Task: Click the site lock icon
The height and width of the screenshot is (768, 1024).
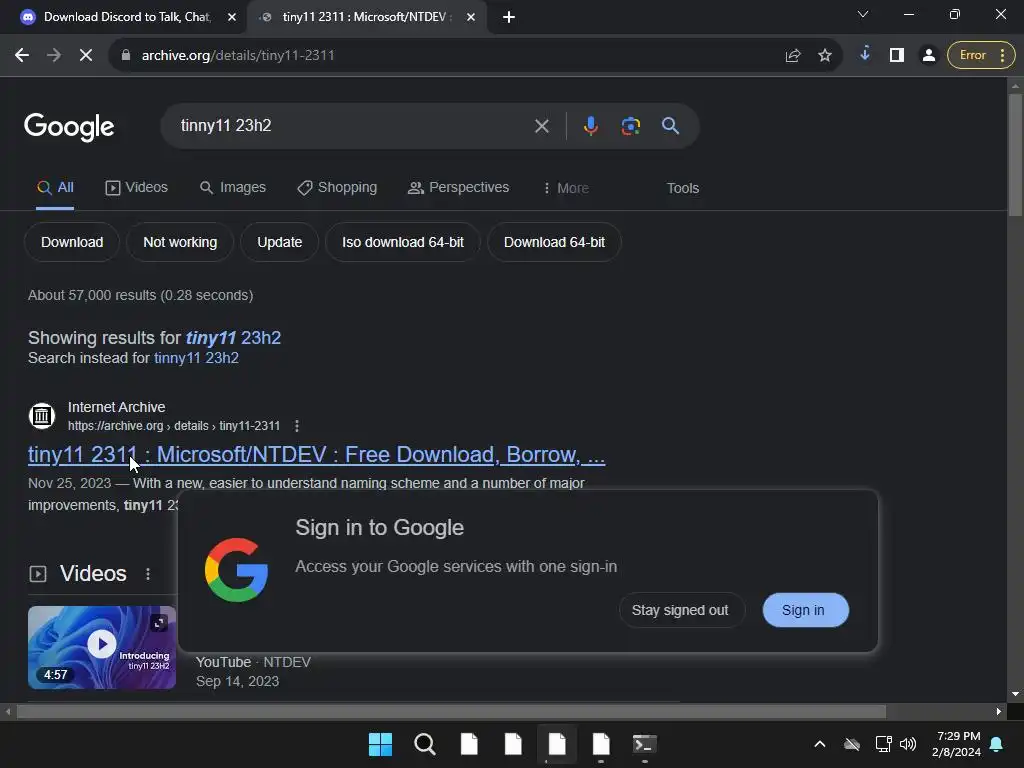Action: 126,56
